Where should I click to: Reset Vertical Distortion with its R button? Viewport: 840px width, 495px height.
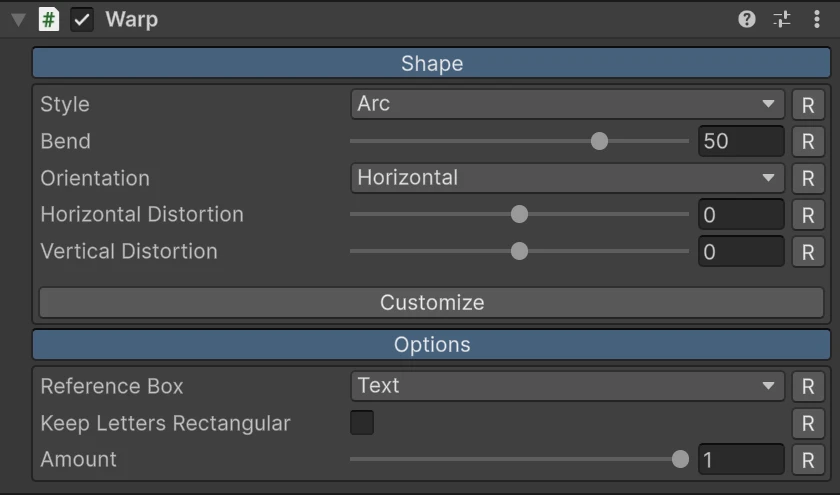click(808, 252)
